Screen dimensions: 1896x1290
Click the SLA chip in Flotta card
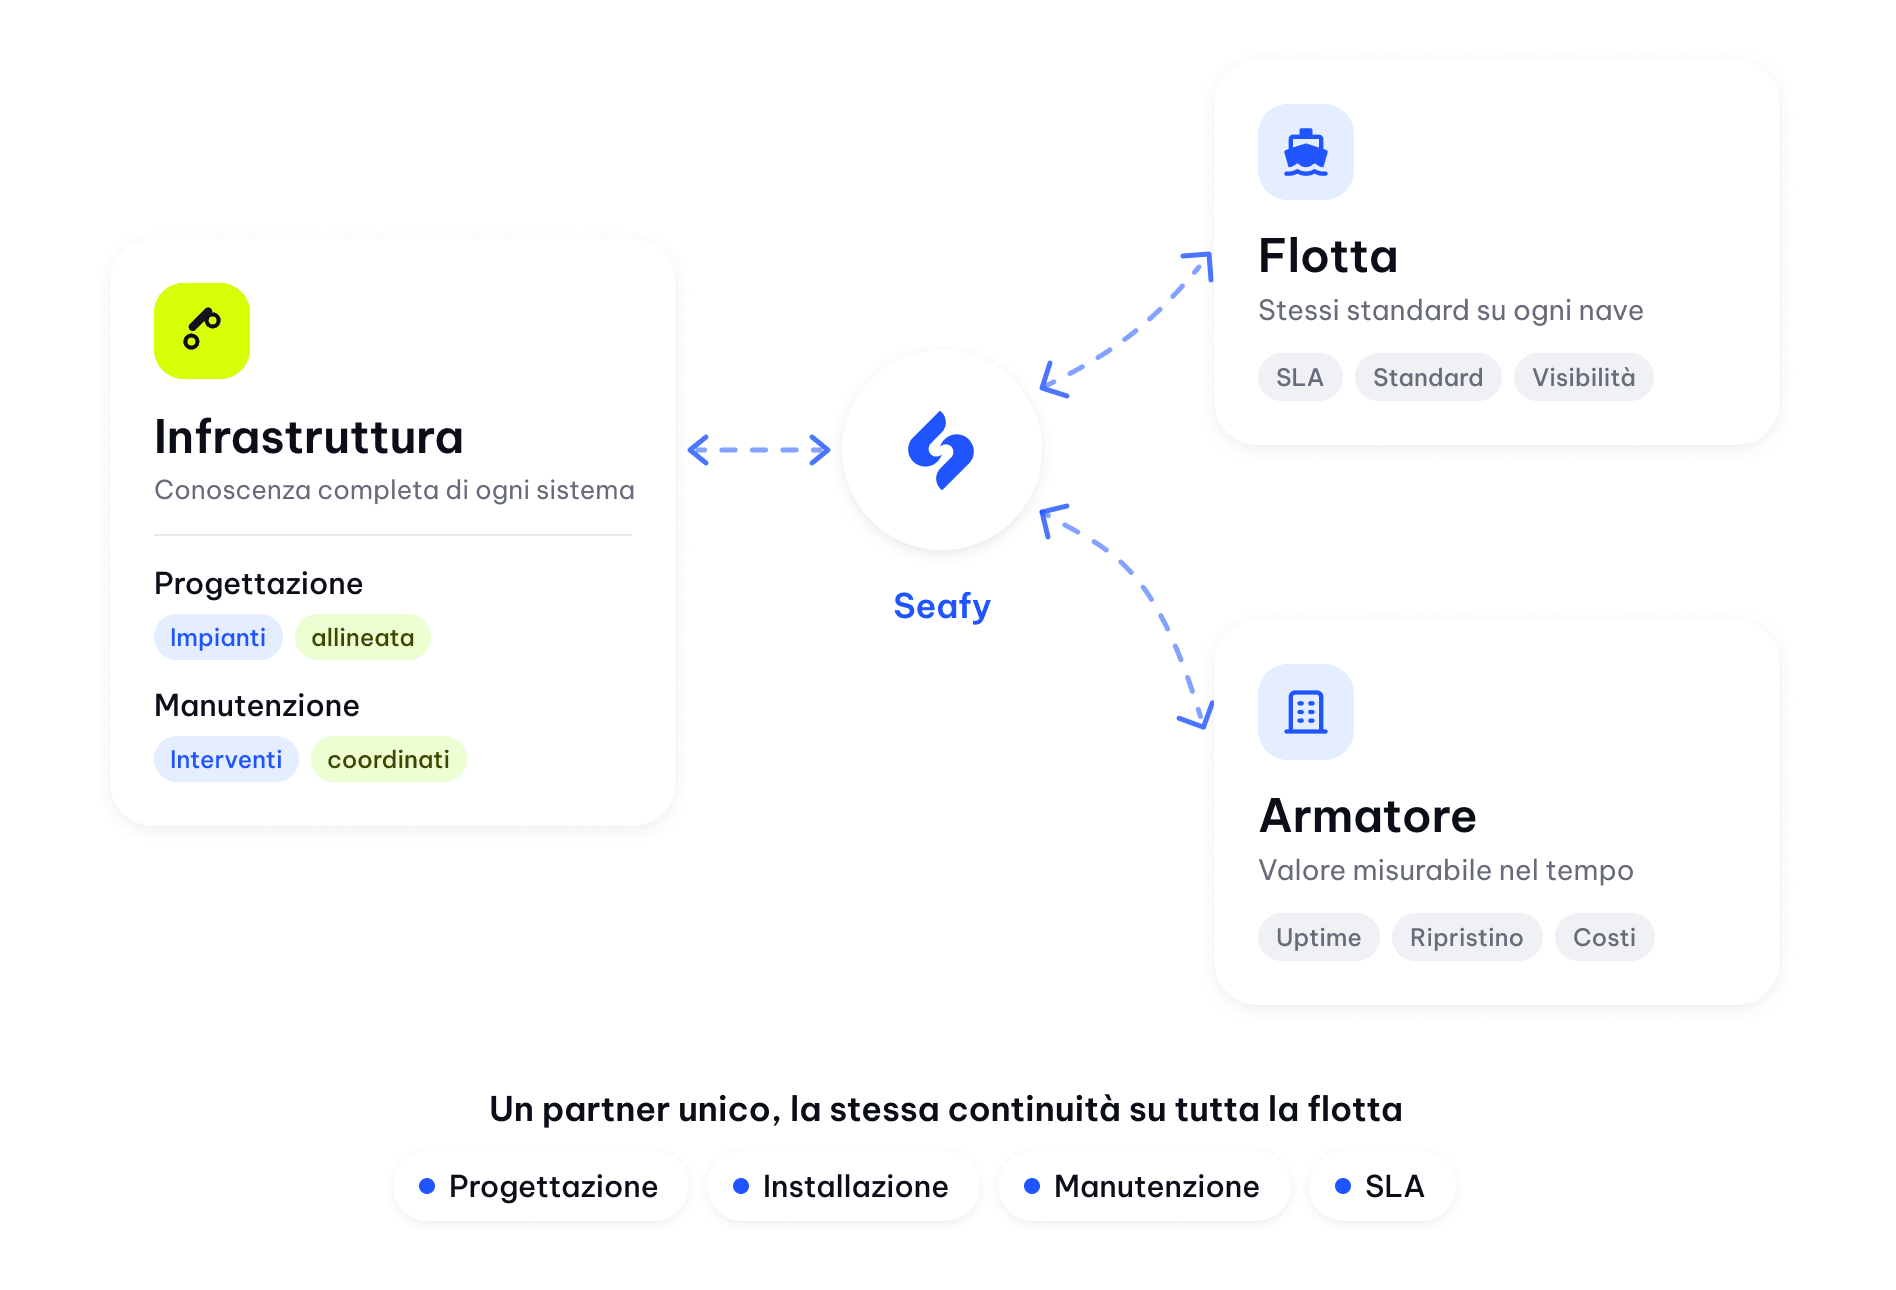click(1300, 377)
